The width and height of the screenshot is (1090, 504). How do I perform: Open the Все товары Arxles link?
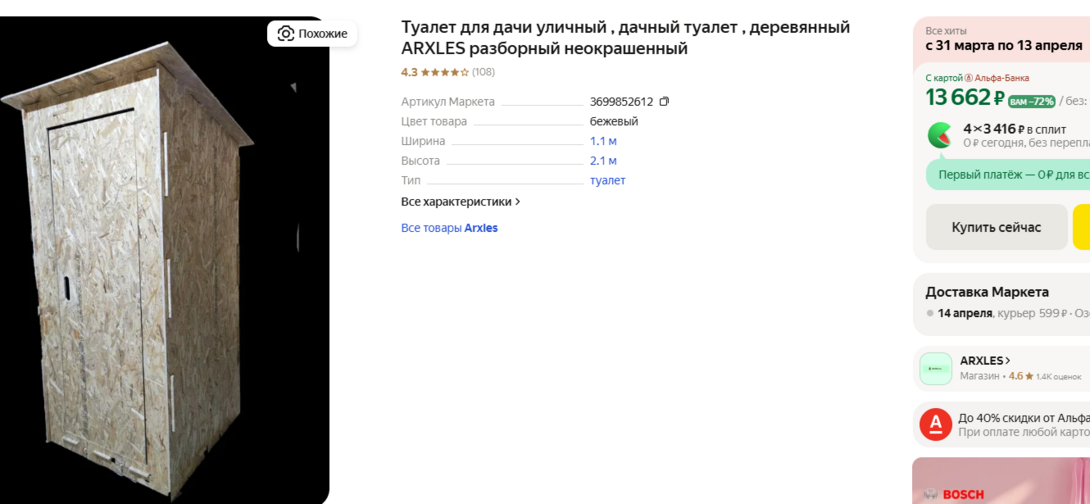[x=449, y=228]
